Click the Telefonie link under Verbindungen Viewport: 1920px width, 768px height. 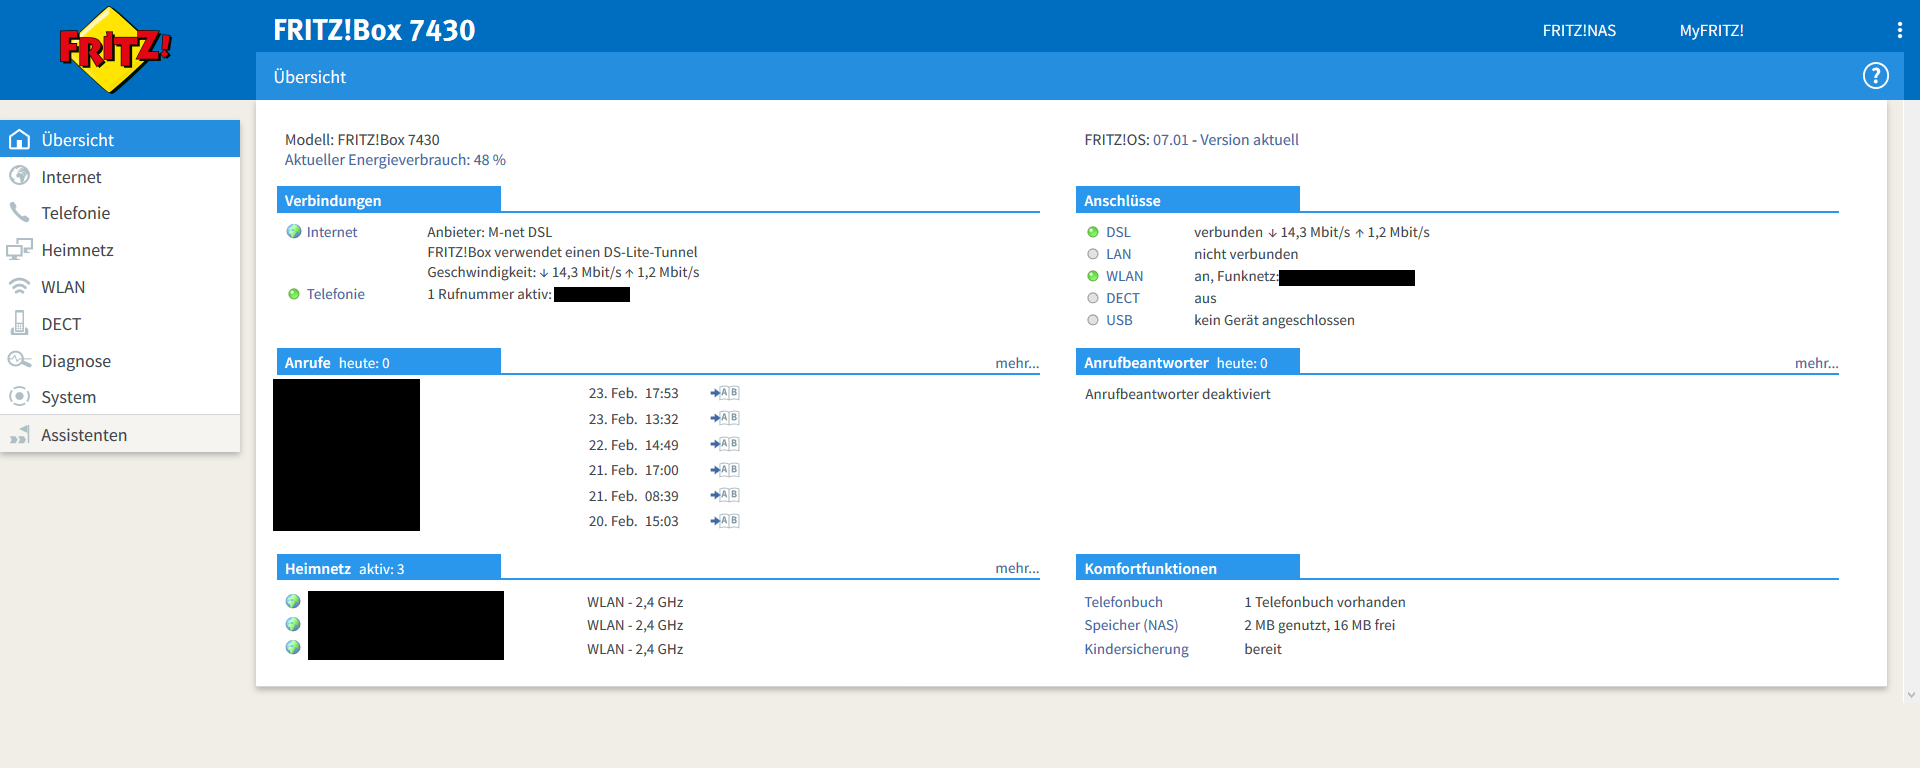[x=335, y=294]
